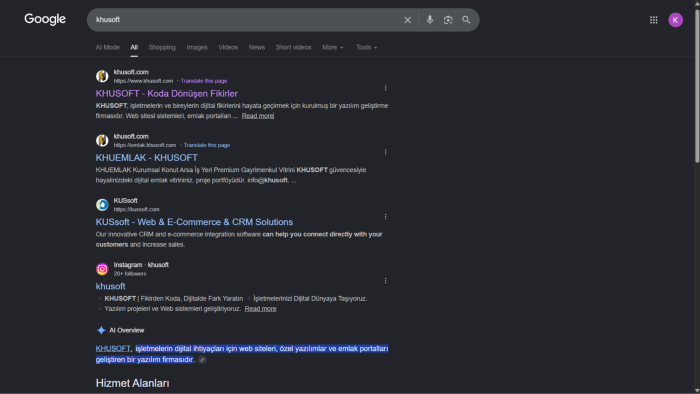This screenshot has height=394, width=700.
Task: Click the search input containing khusoft
Action: (x=246, y=20)
